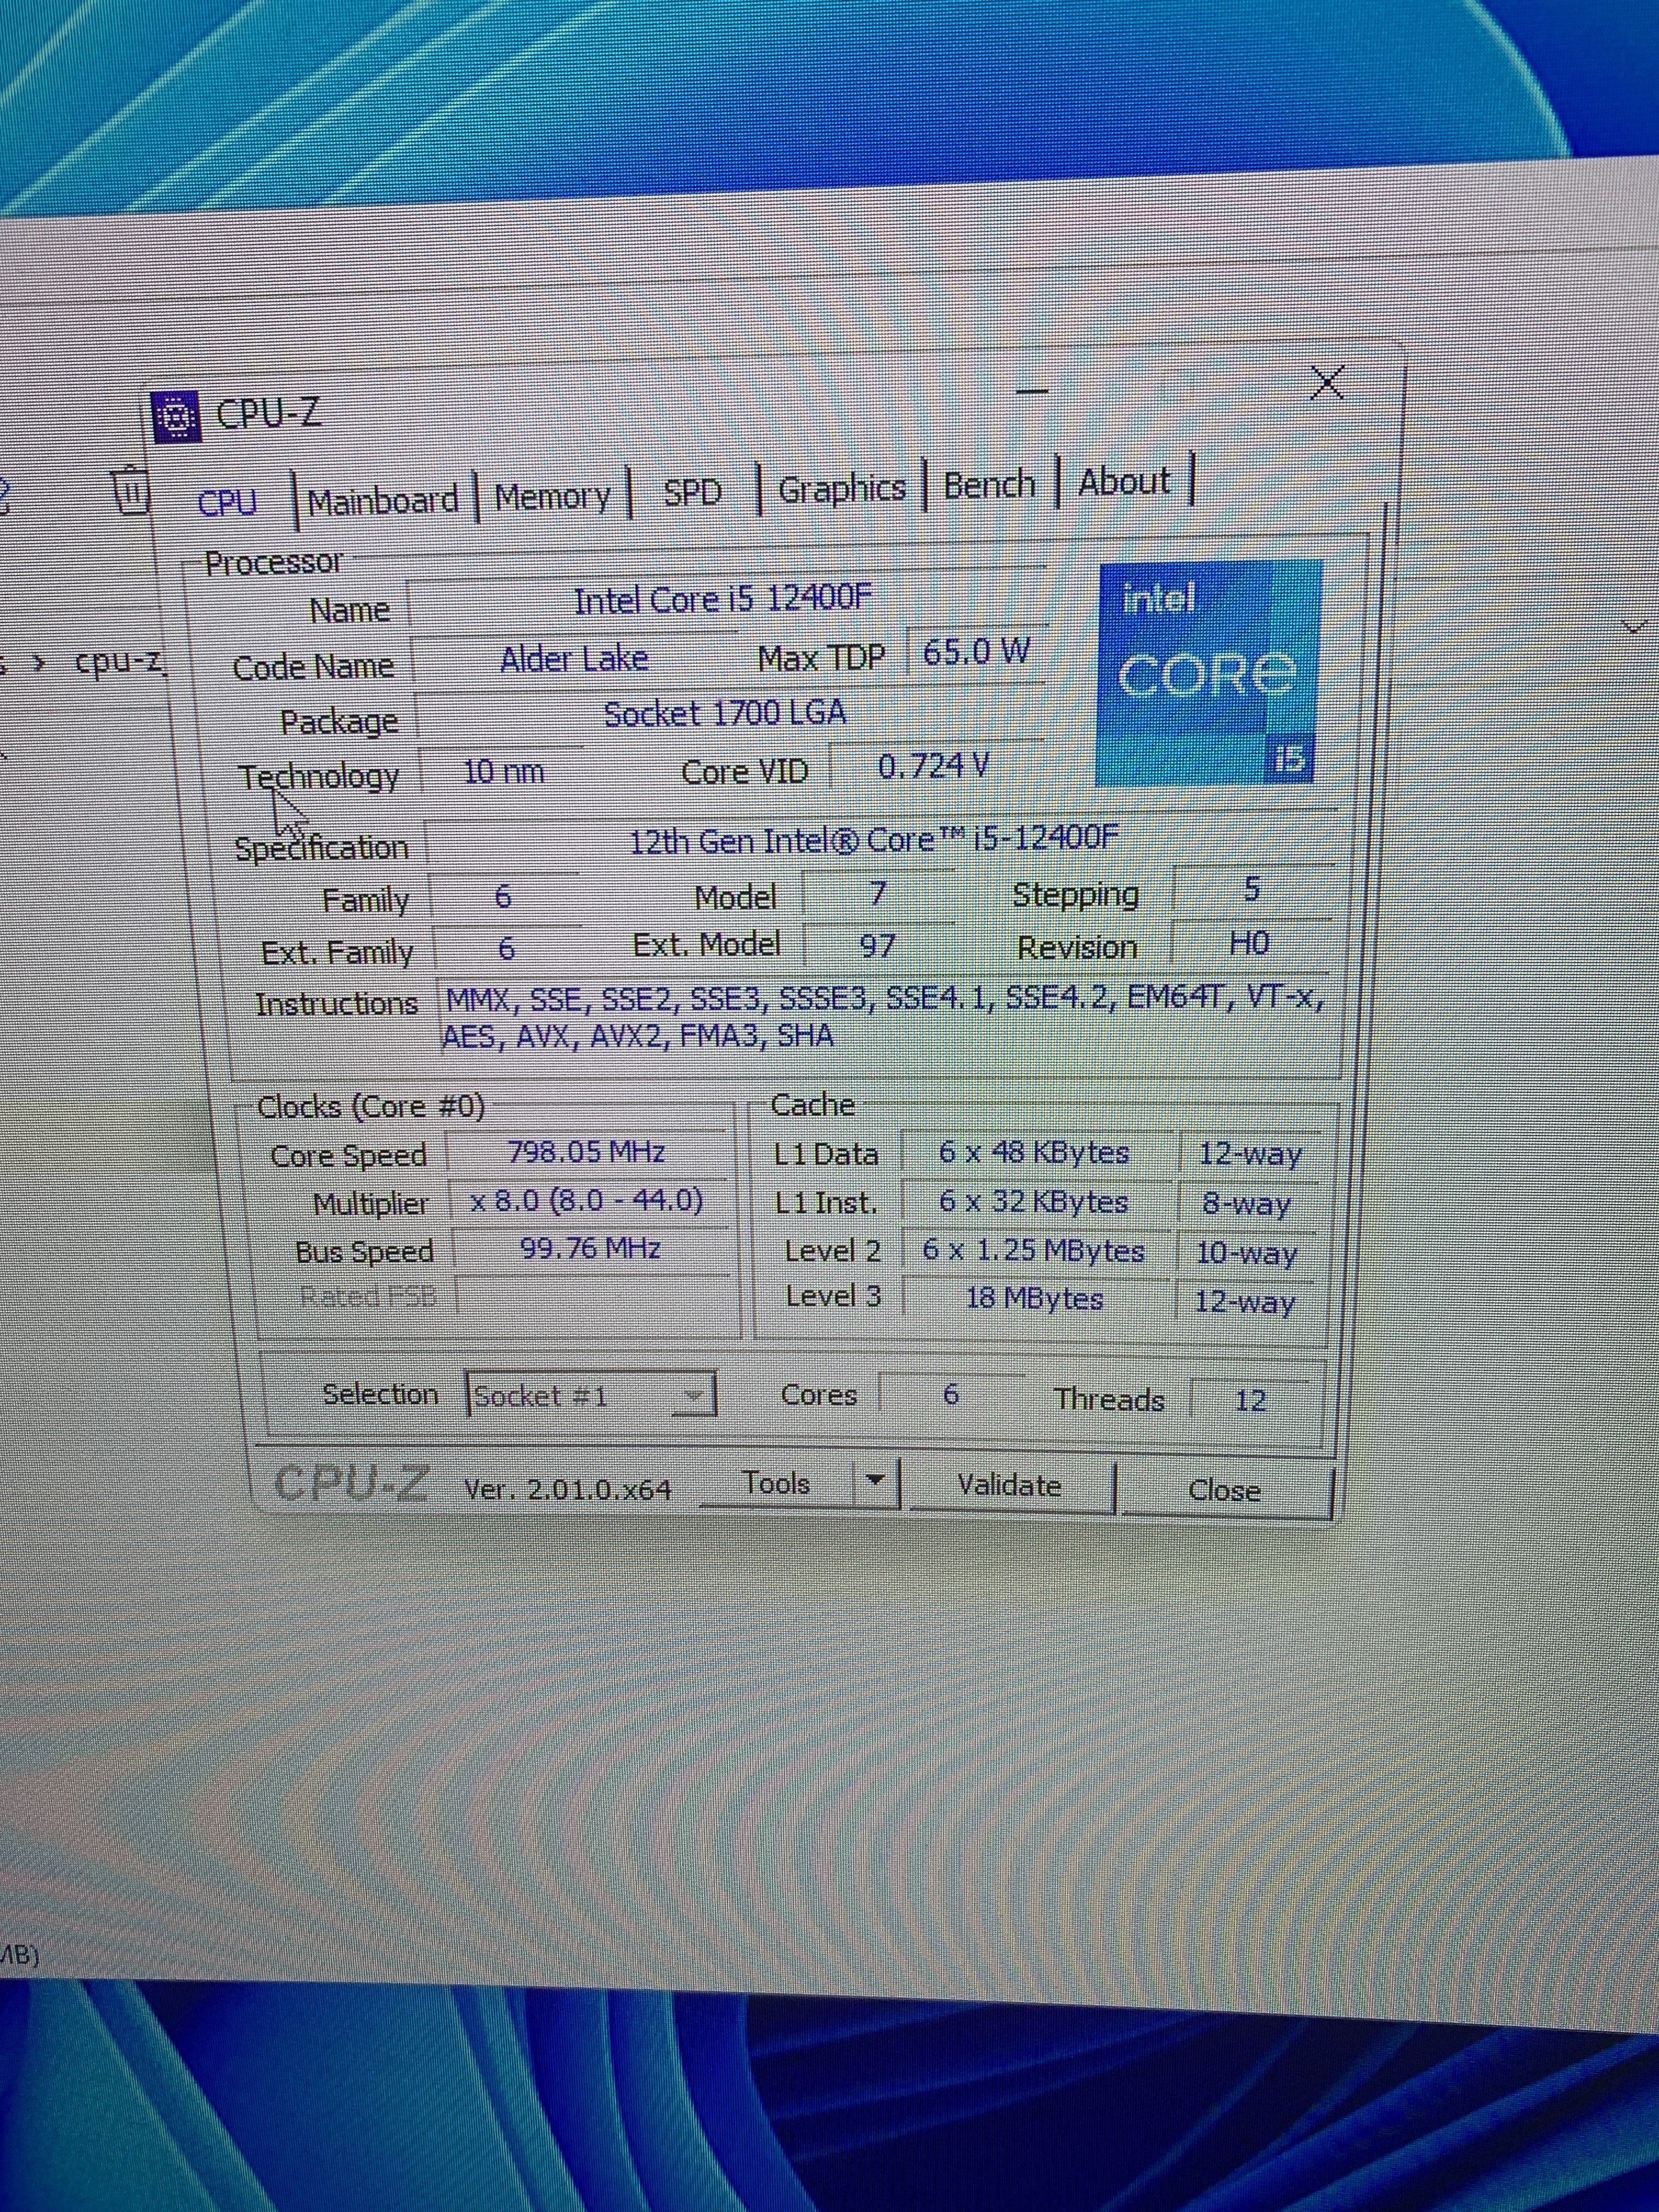The image size is (1659, 2212).
Task: Open the About tab
Action: 1123,482
